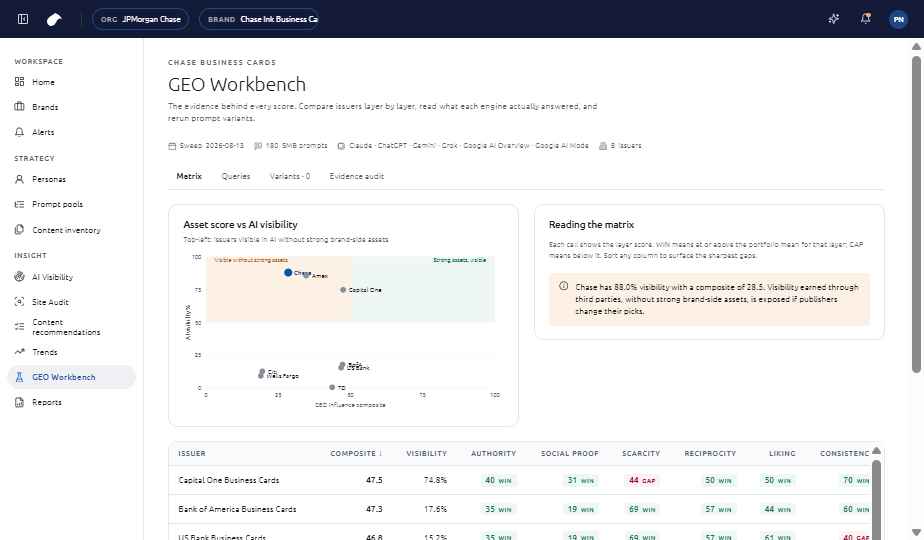Sort table by Scarcity column

pyautogui.click(x=641, y=453)
